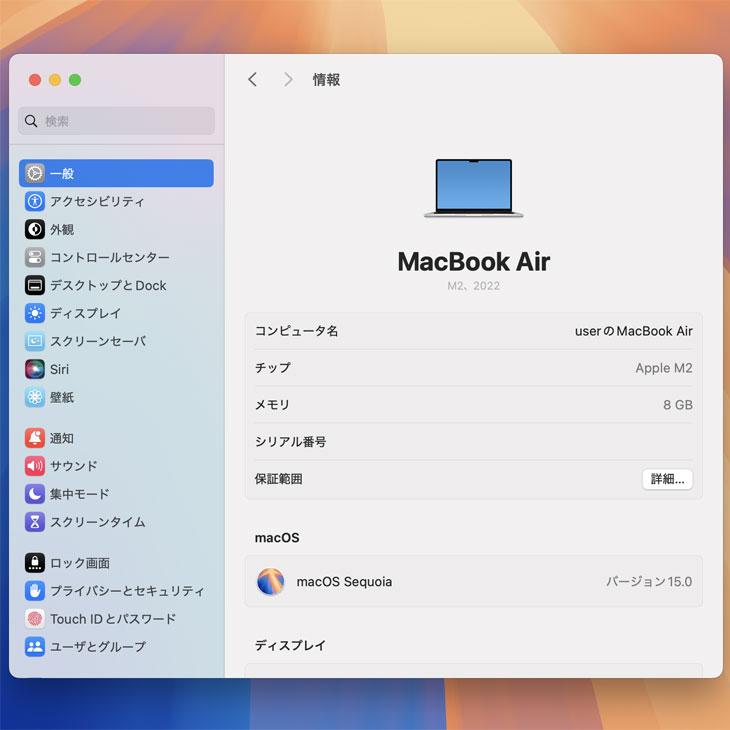730x730 pixels.
Task: Click the search magnifier icon
Action: click(31, 121)
